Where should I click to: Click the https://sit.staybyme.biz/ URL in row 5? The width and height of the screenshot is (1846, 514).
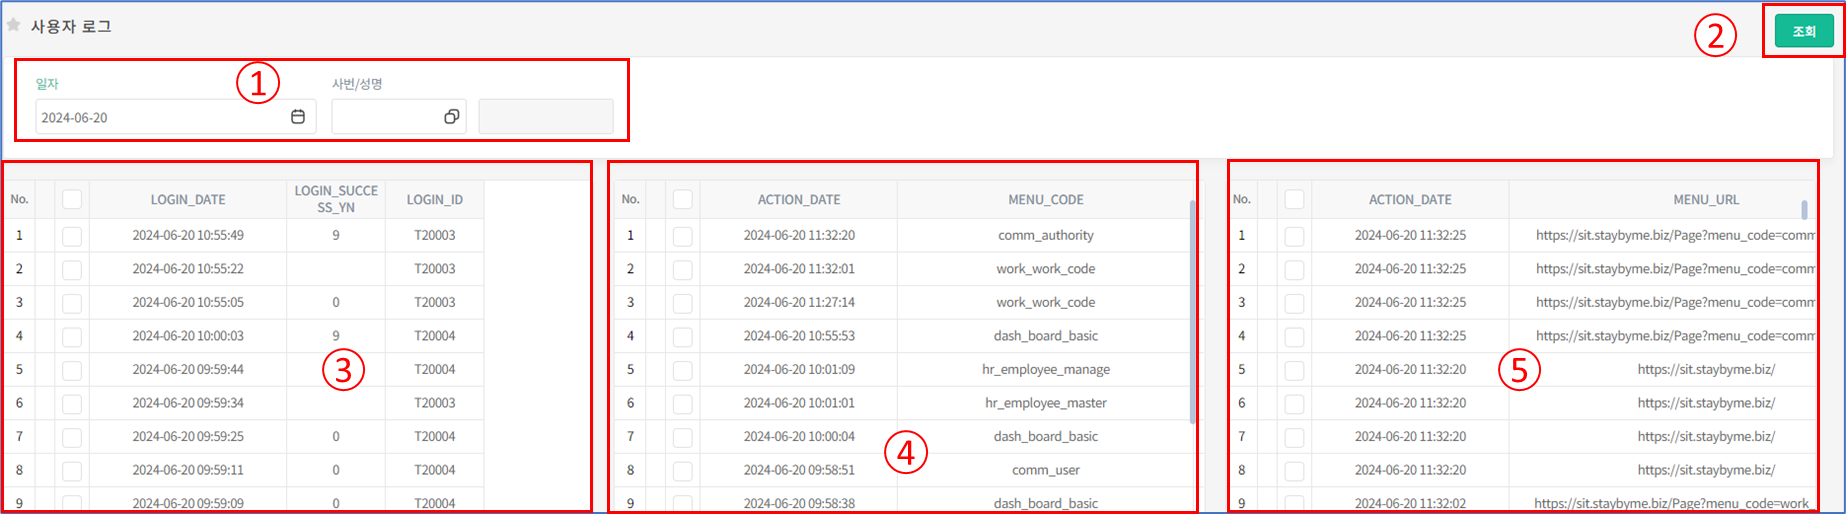tap(1706, 370)
